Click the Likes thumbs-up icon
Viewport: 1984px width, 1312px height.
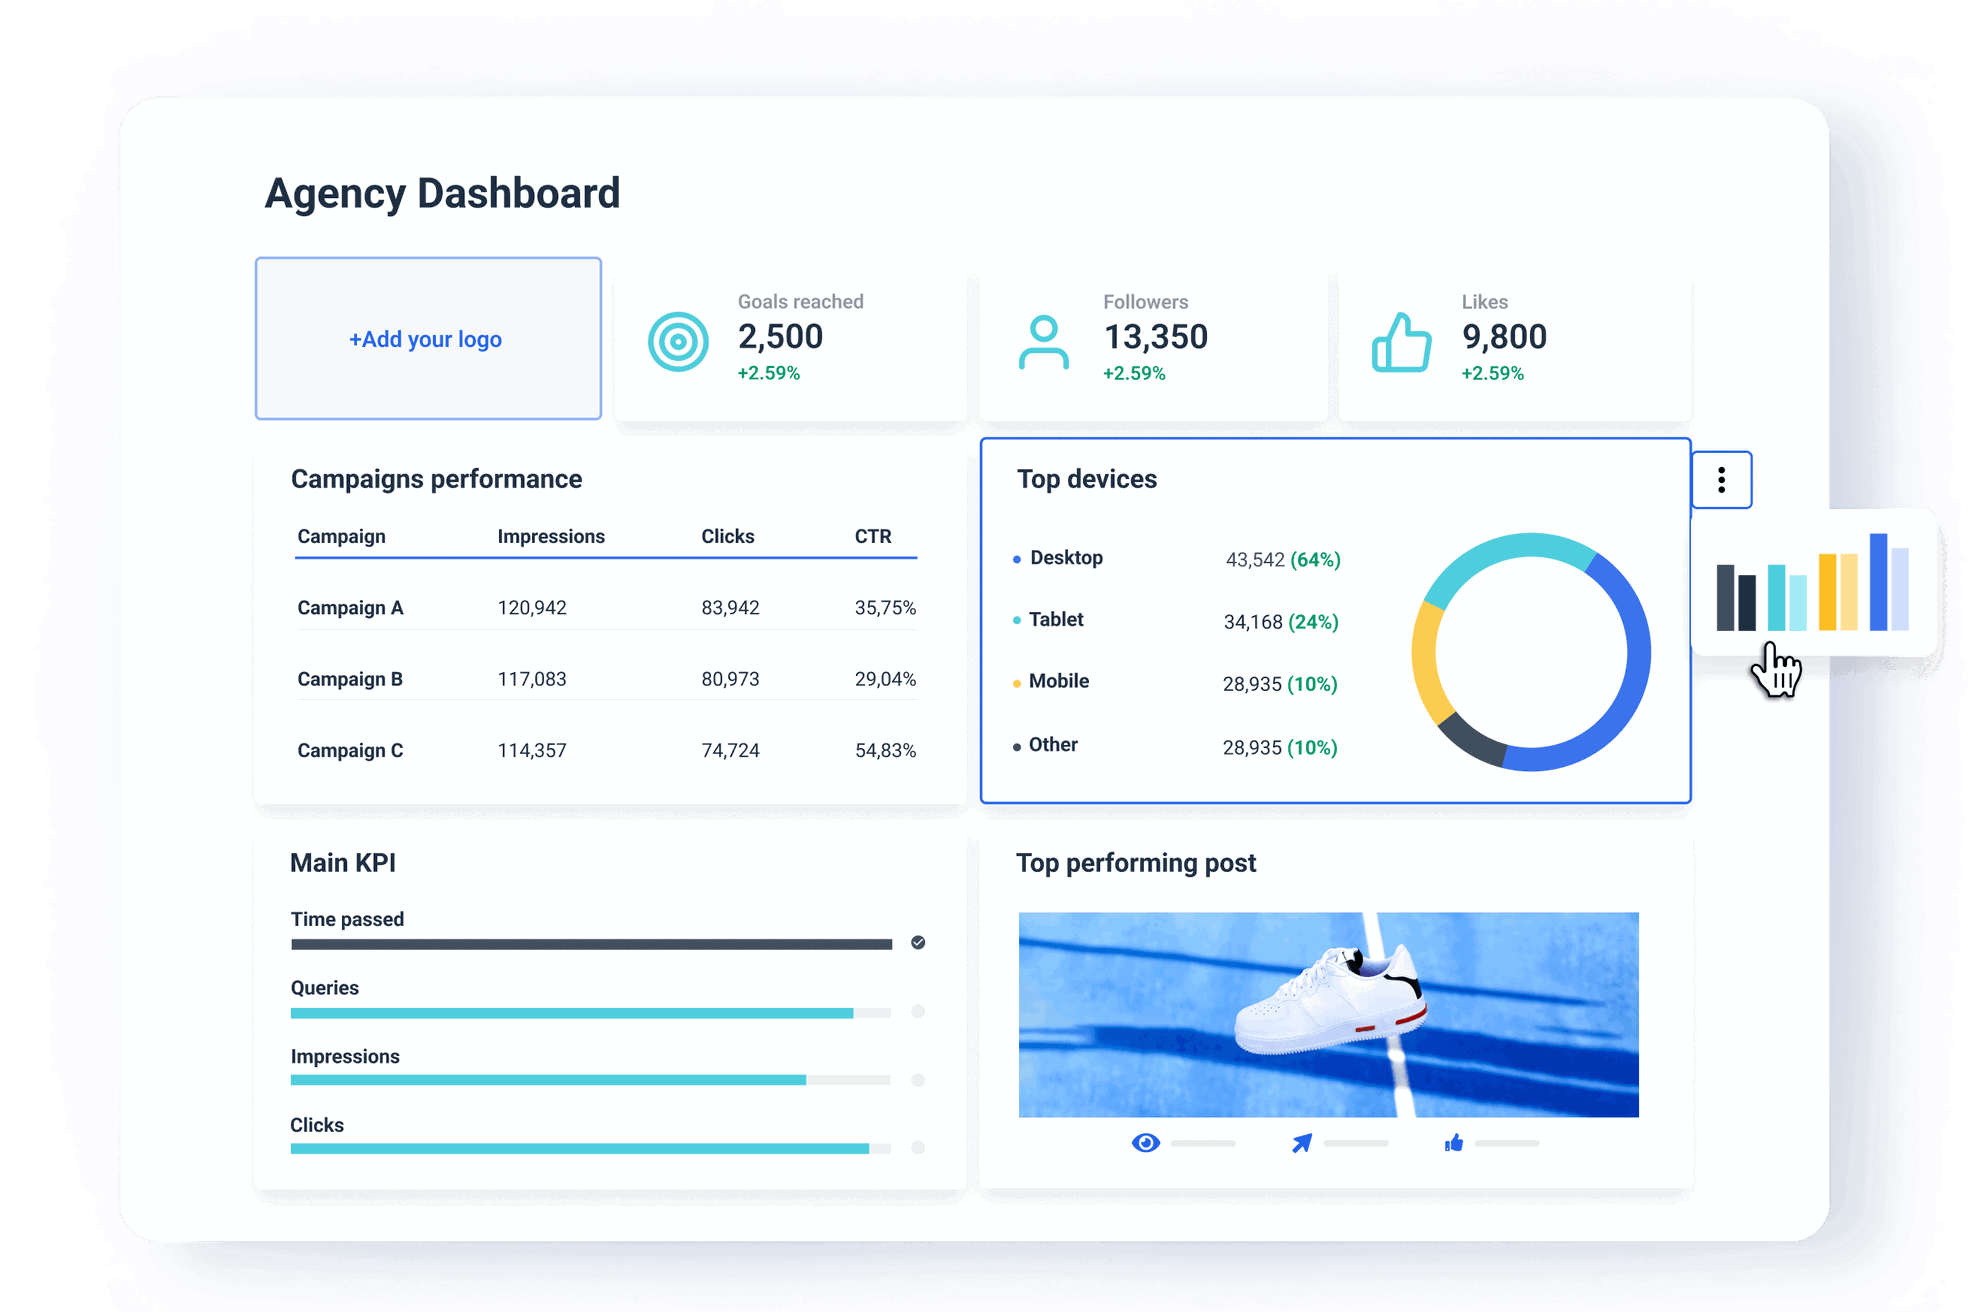pyautogui.click(x=1400, y=343)
